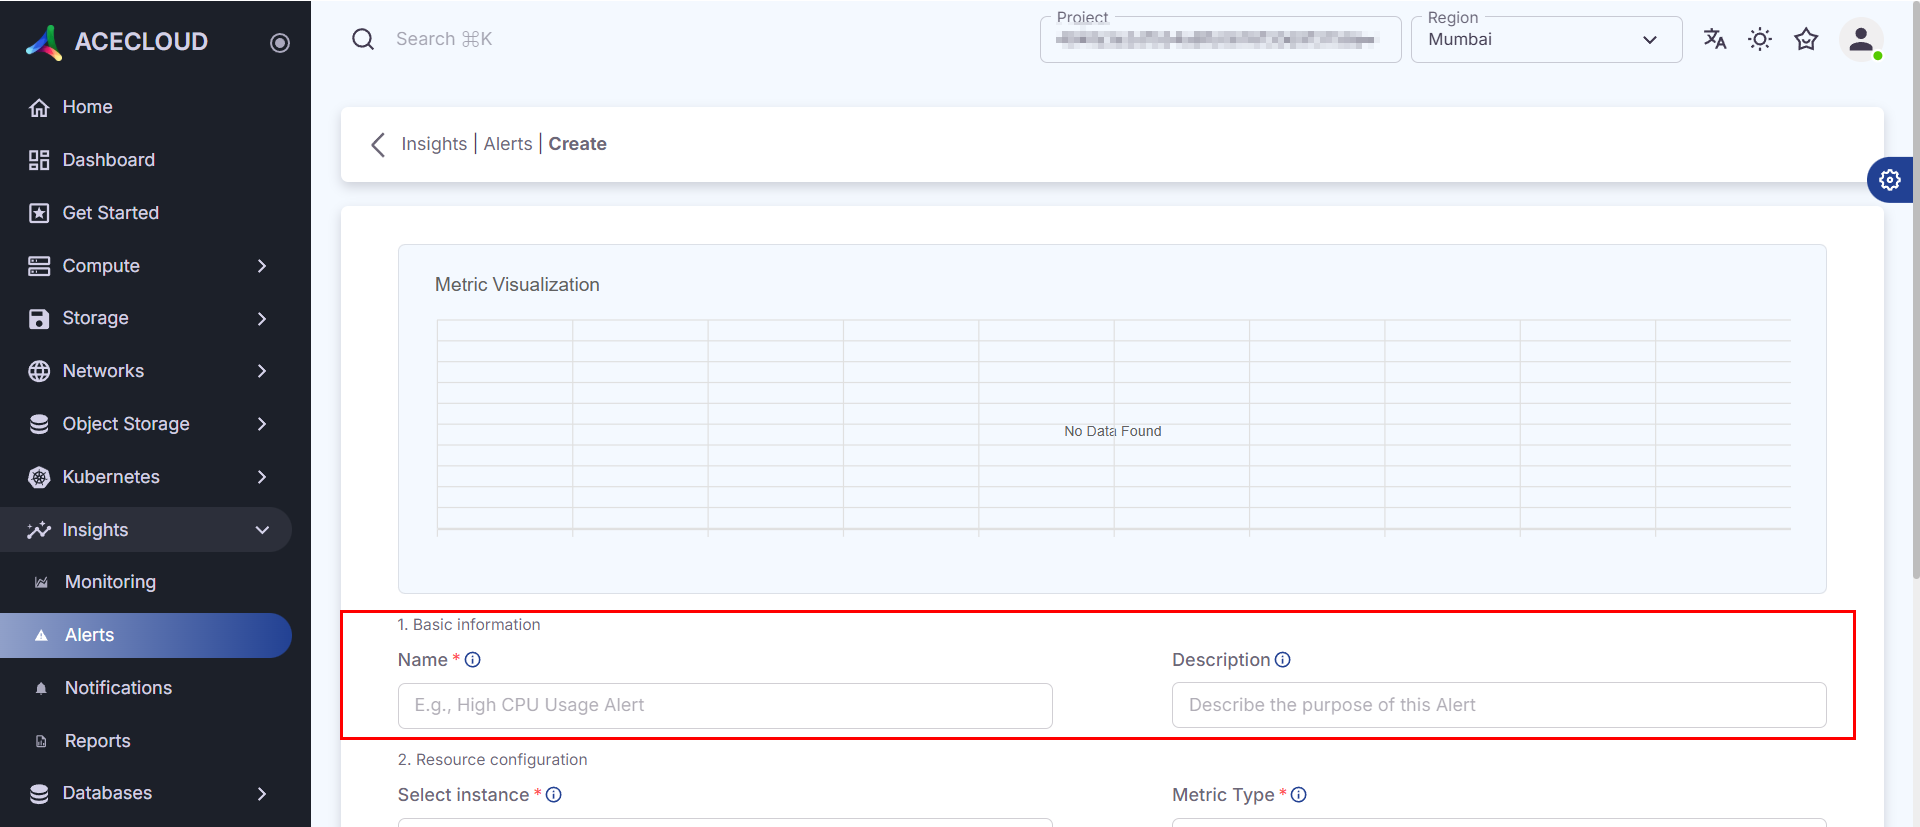
Task: Click the language translate icon
Action: click(1714, 39)
